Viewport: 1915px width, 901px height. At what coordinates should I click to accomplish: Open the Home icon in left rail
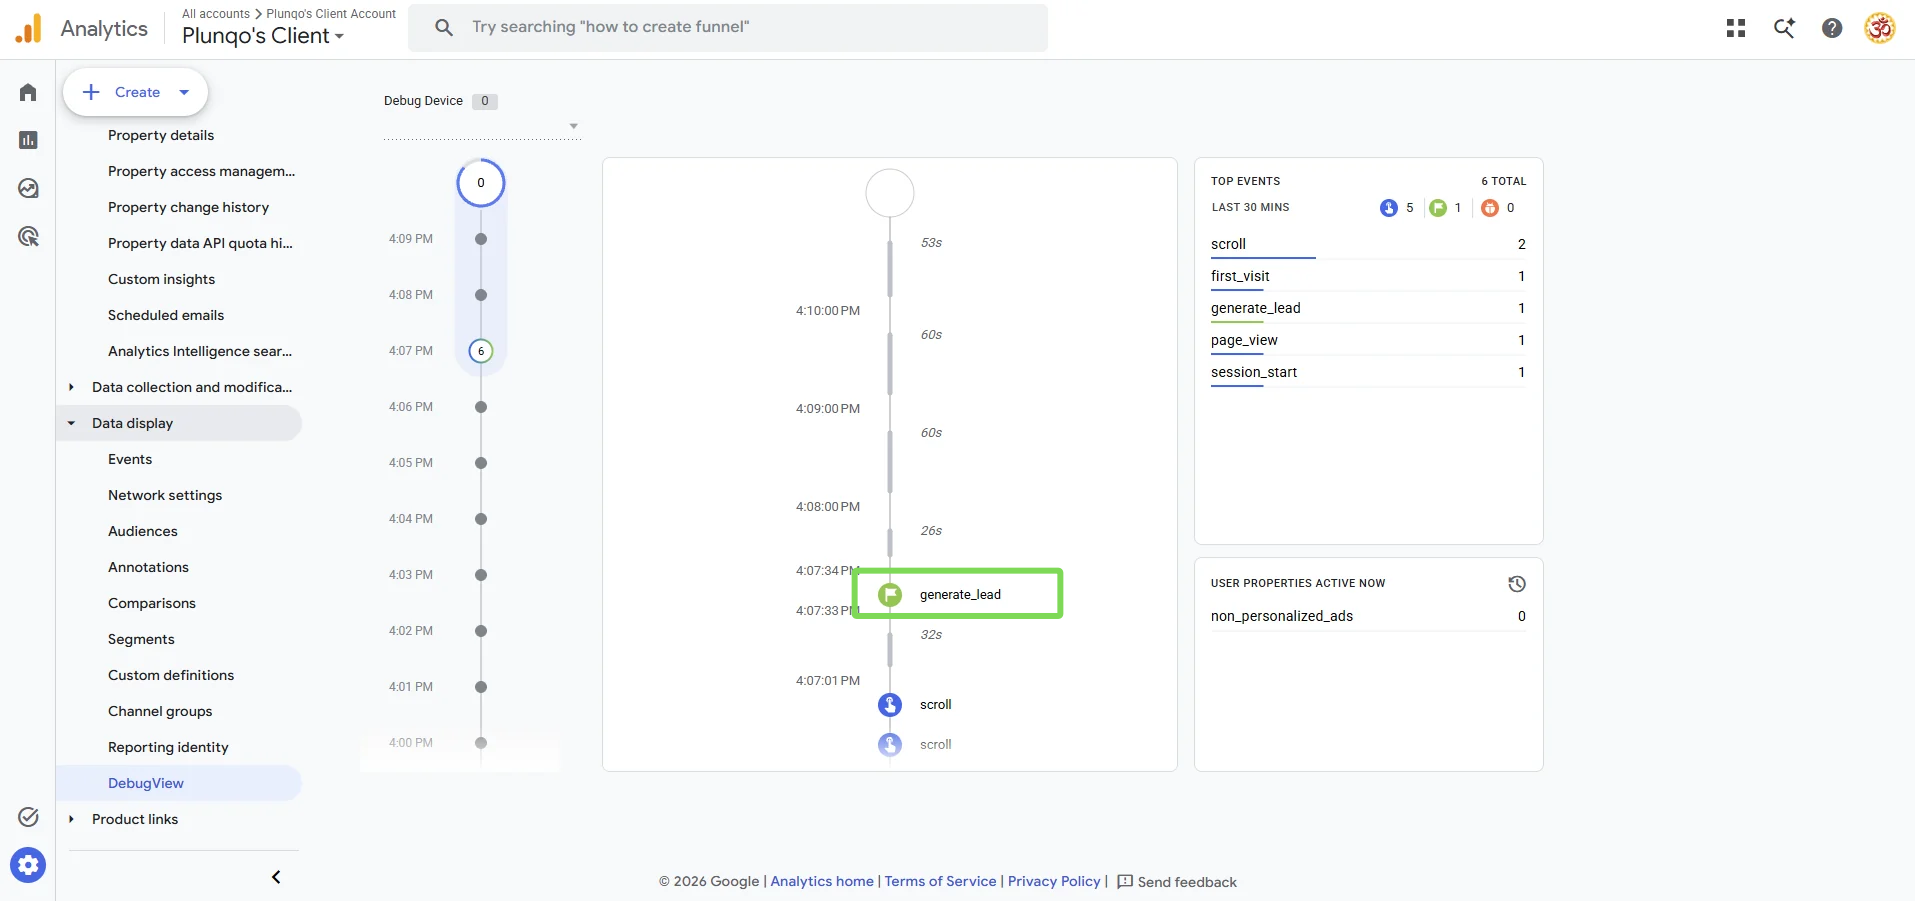click(x=28, y=92)
